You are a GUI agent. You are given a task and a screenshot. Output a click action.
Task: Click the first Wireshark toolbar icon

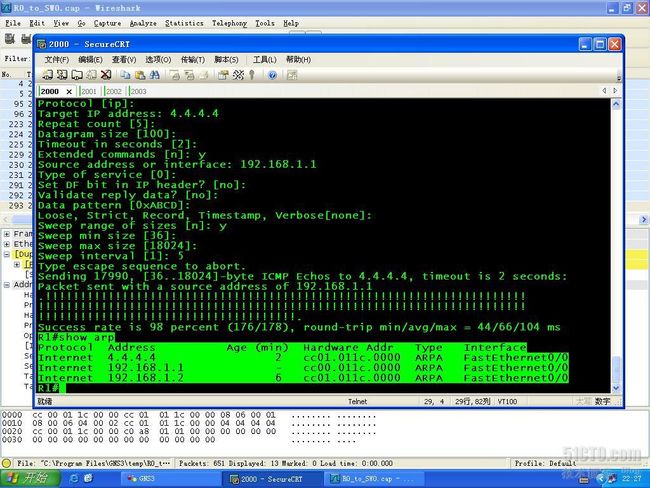10,39
